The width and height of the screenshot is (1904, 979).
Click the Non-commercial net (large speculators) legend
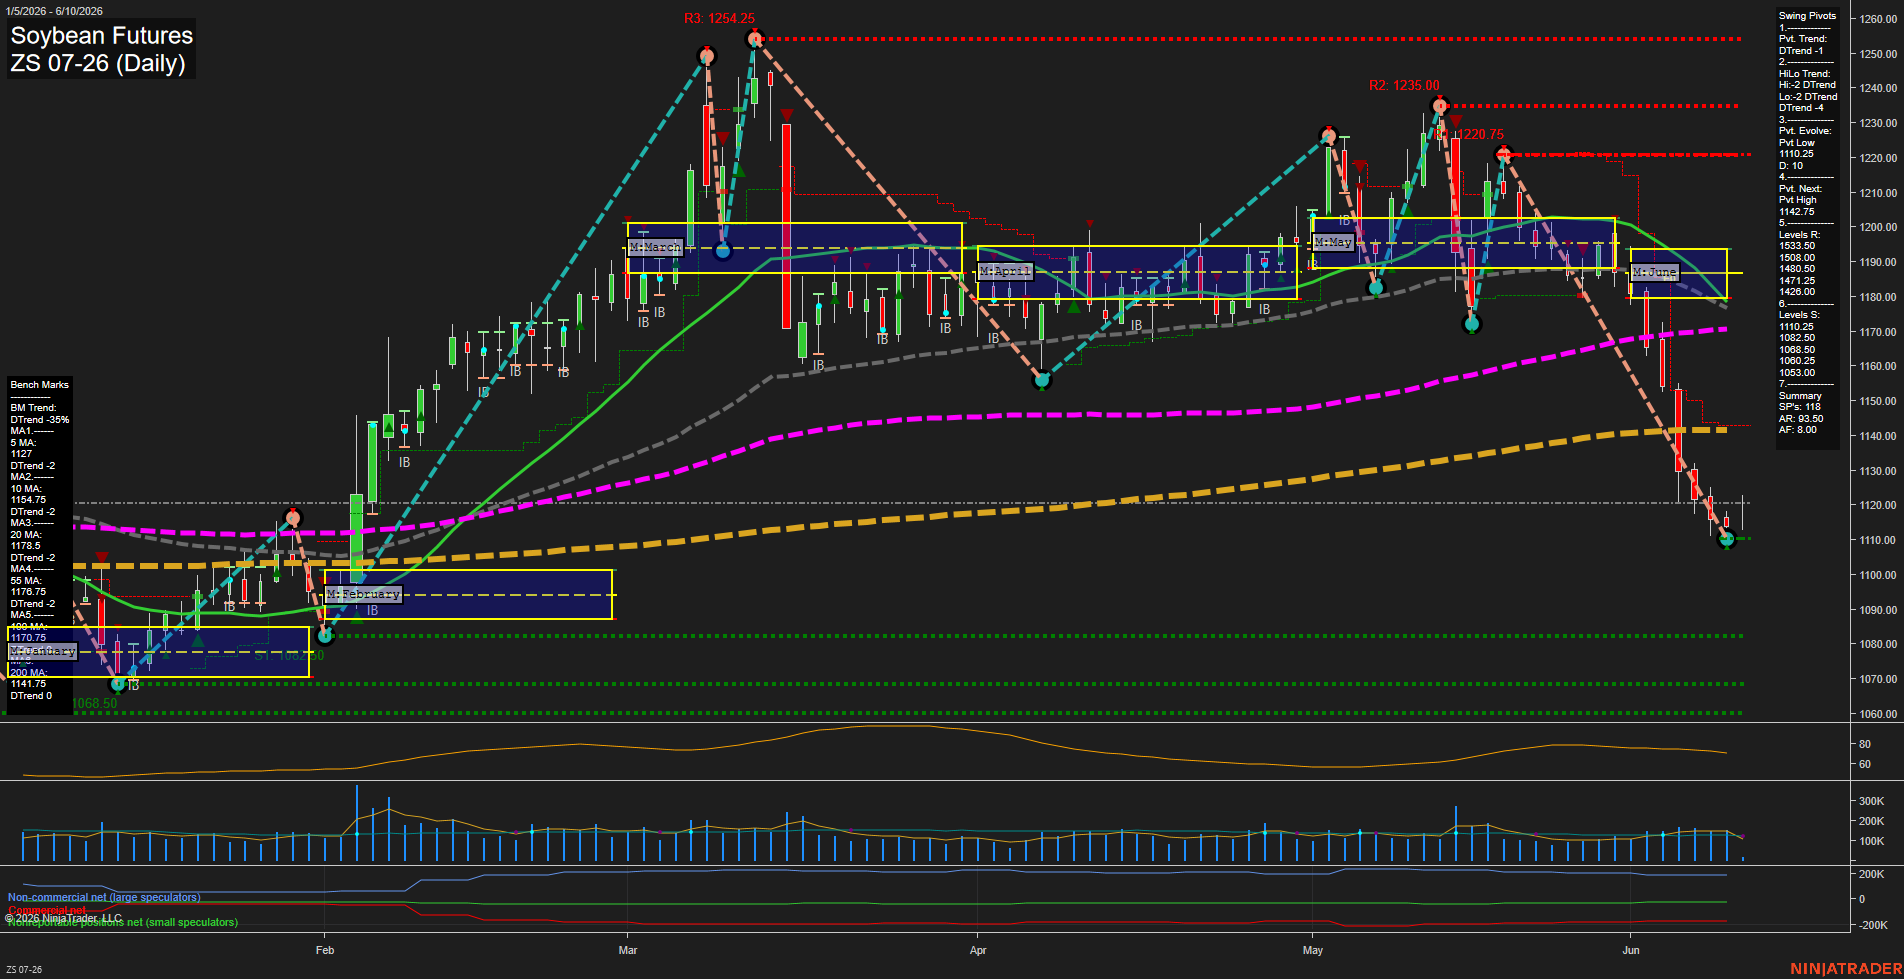[104, 897]
